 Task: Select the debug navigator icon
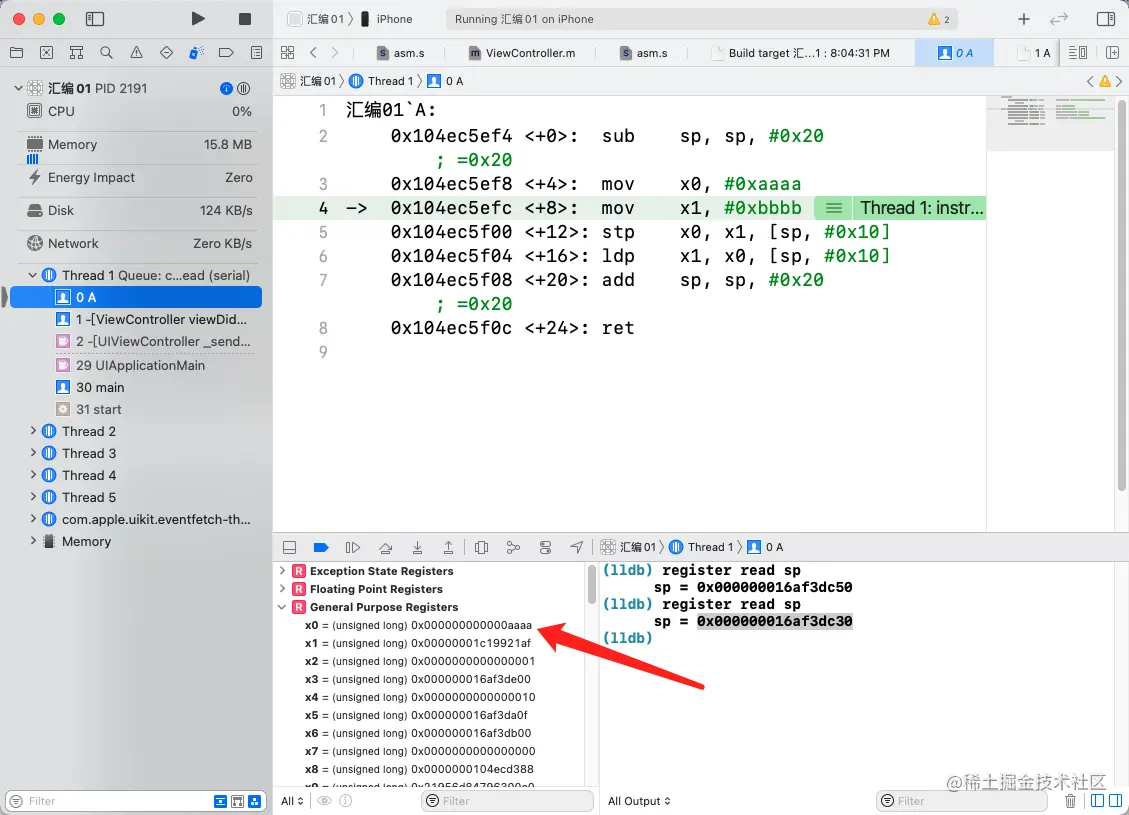tap(196, 53)
